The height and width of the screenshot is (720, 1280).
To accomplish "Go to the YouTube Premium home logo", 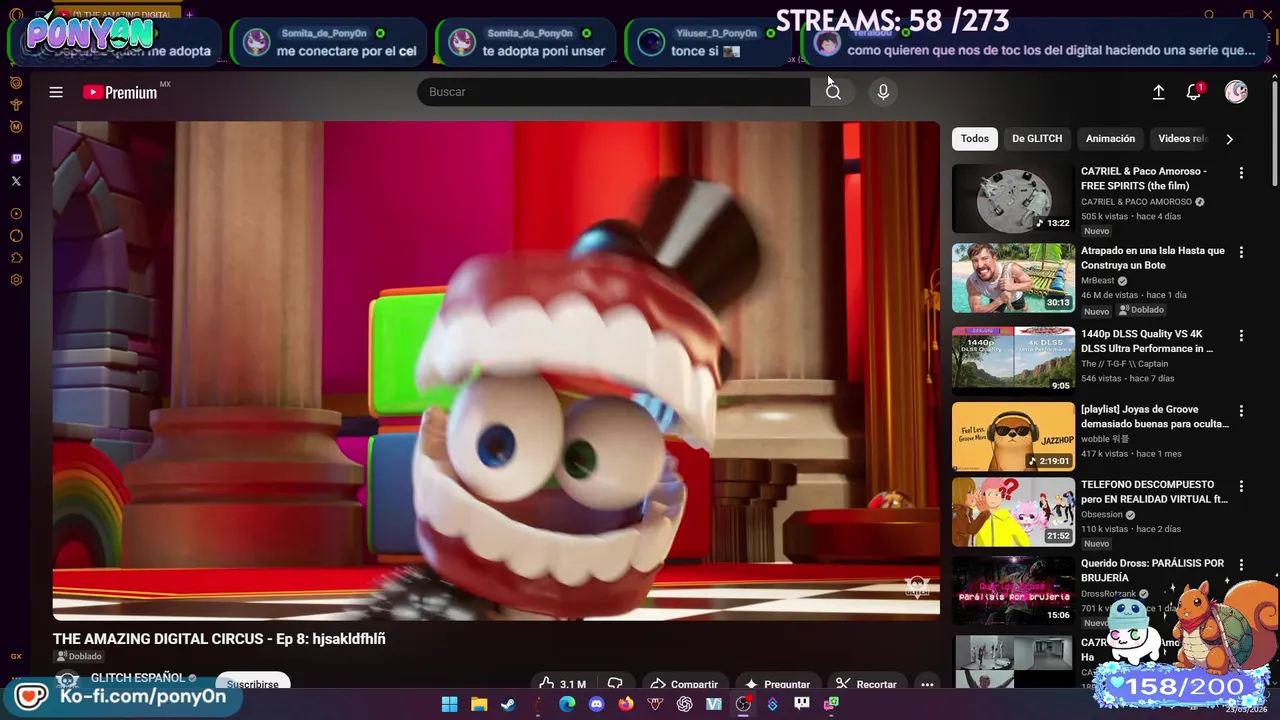I will 121,92.
